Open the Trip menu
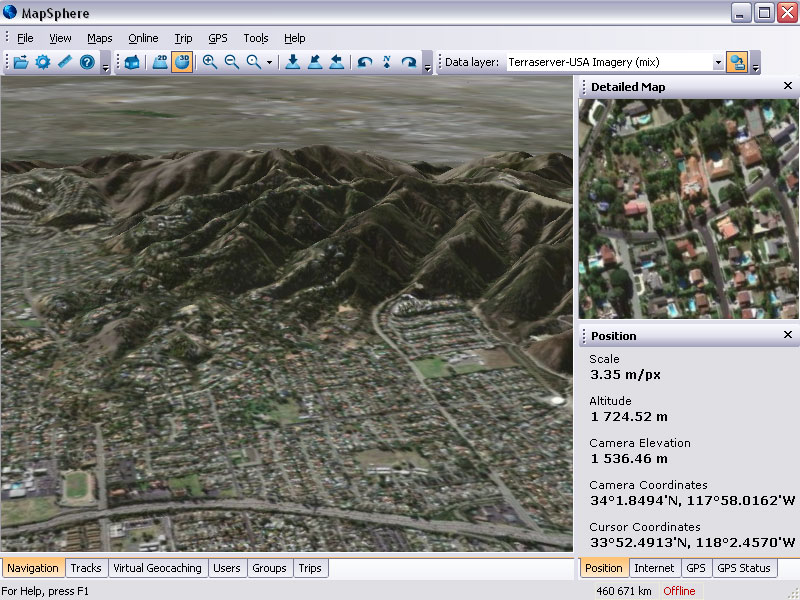Viewport: 800px width, 600px height. [183, 38]
